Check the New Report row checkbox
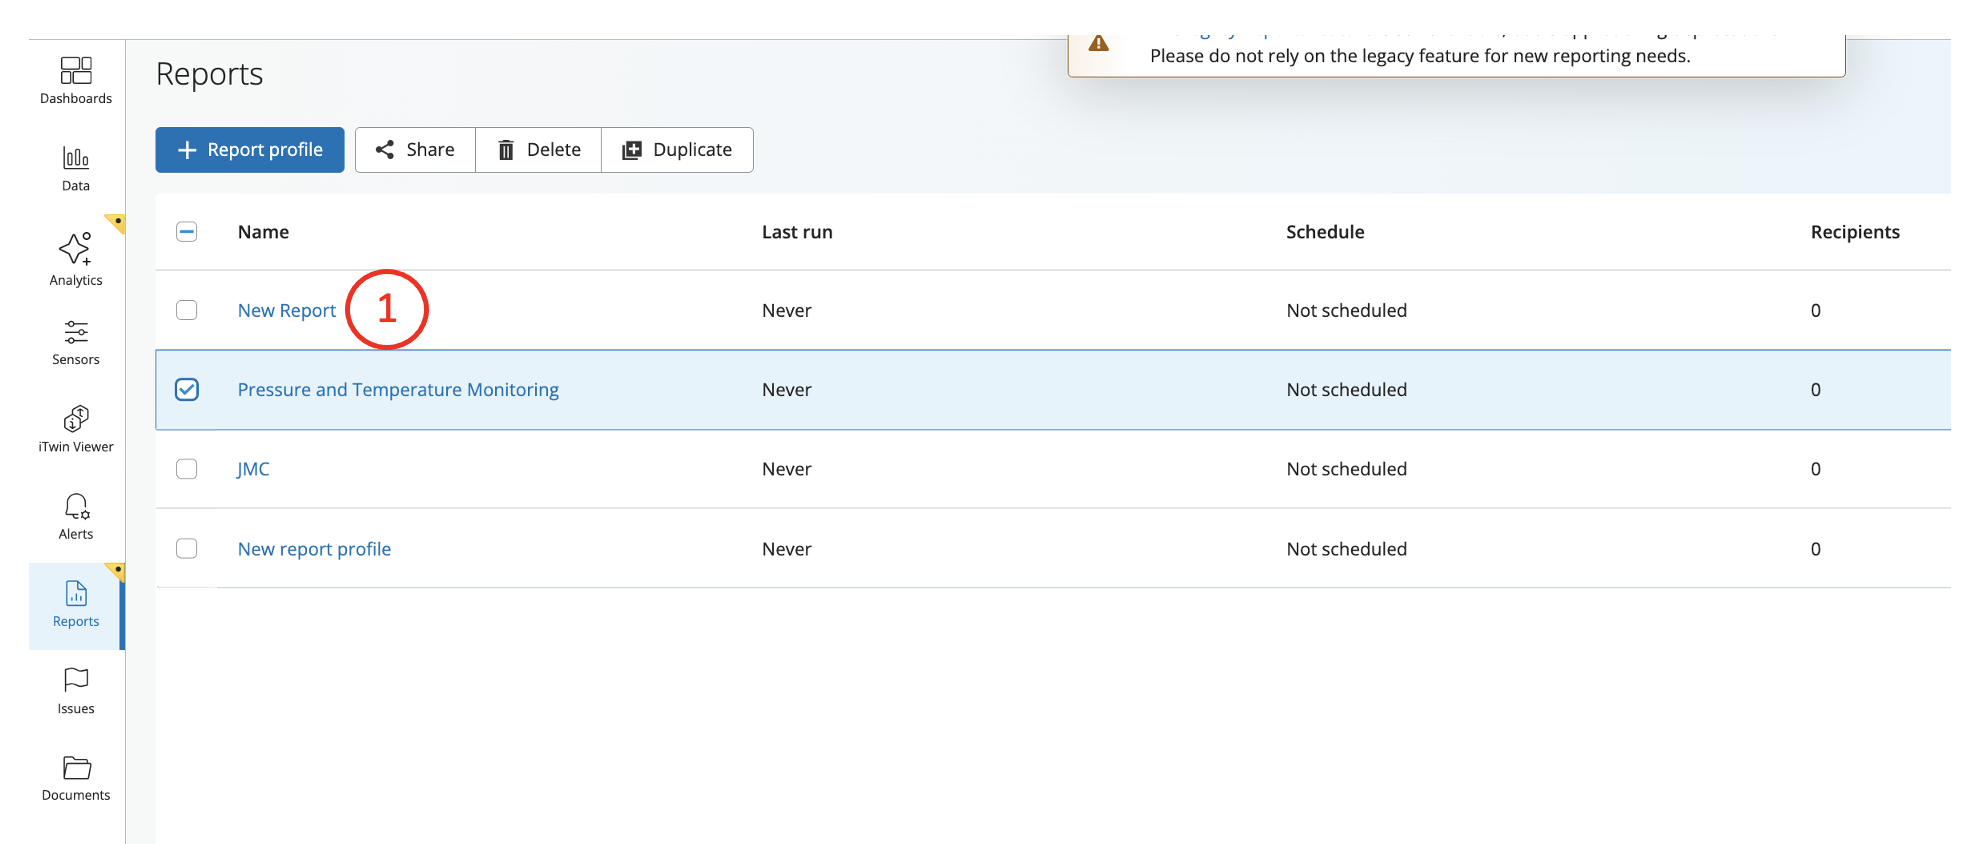 (187, 310)
